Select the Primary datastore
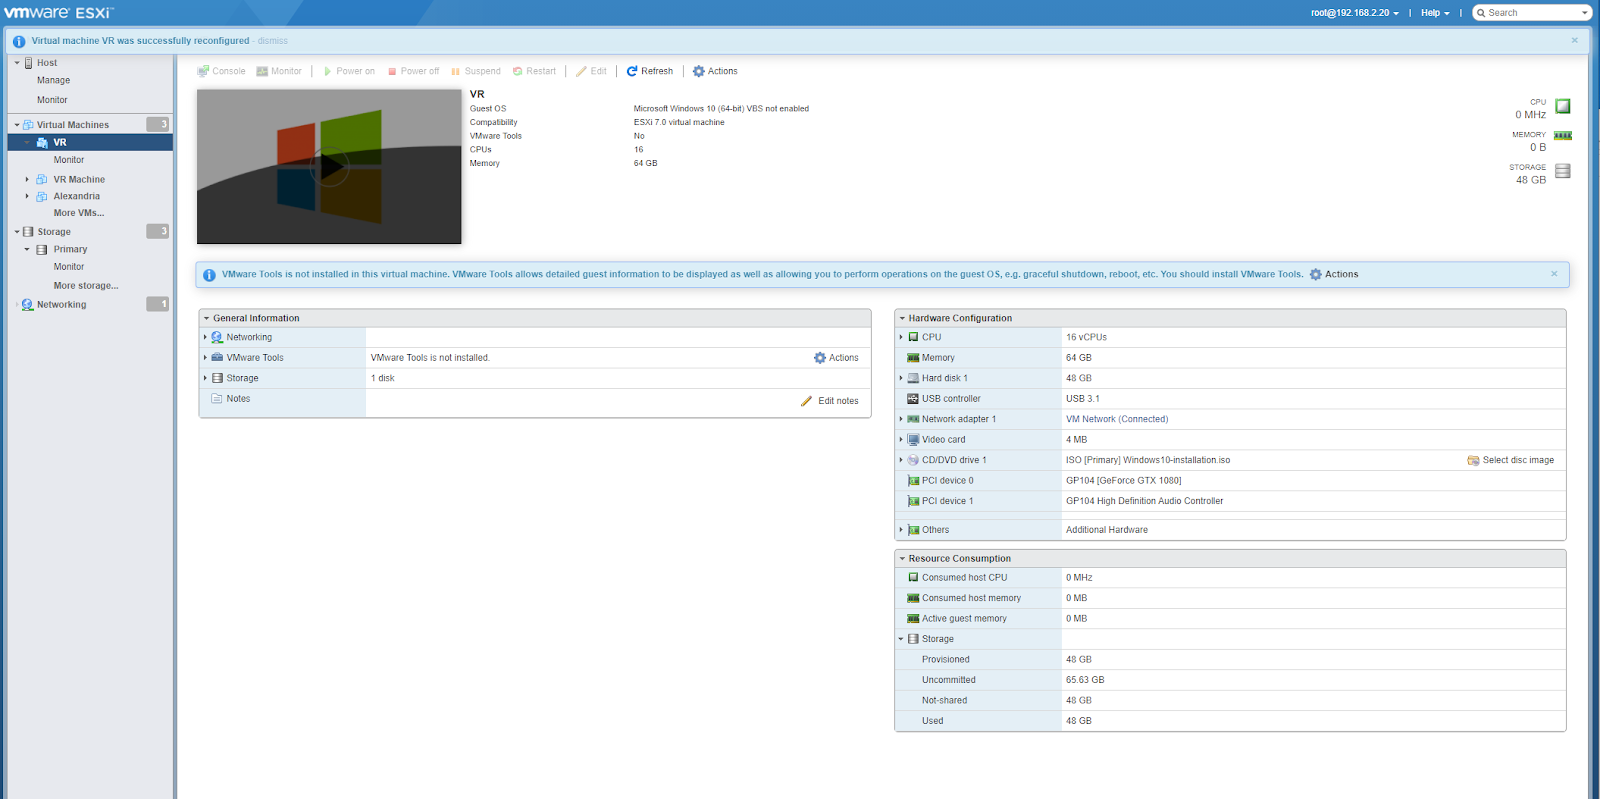Screen dimensions: 1600x799 click(x=70, y=250)
